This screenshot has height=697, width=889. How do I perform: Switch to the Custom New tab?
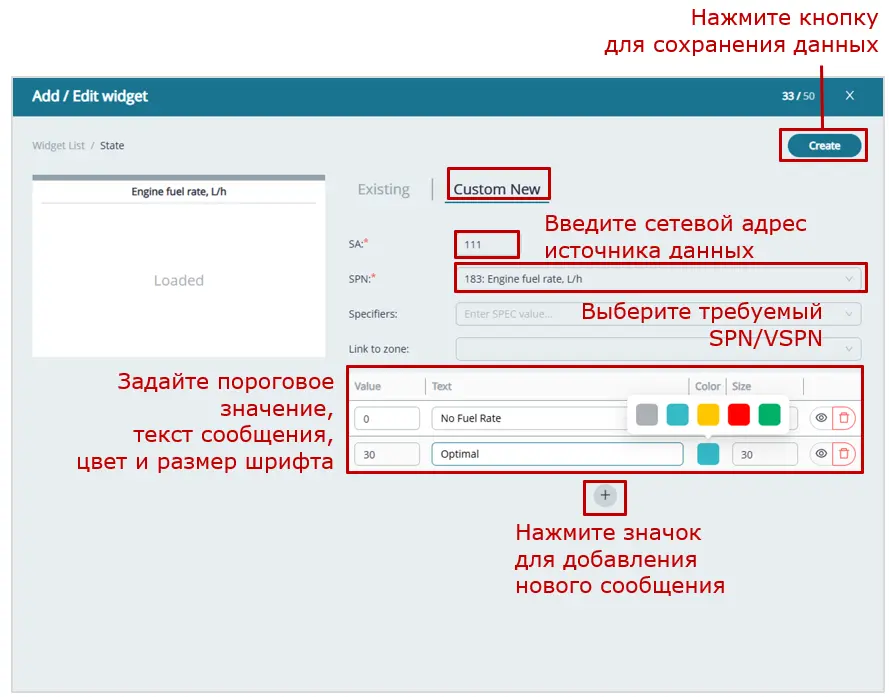[x=497, y=189]
